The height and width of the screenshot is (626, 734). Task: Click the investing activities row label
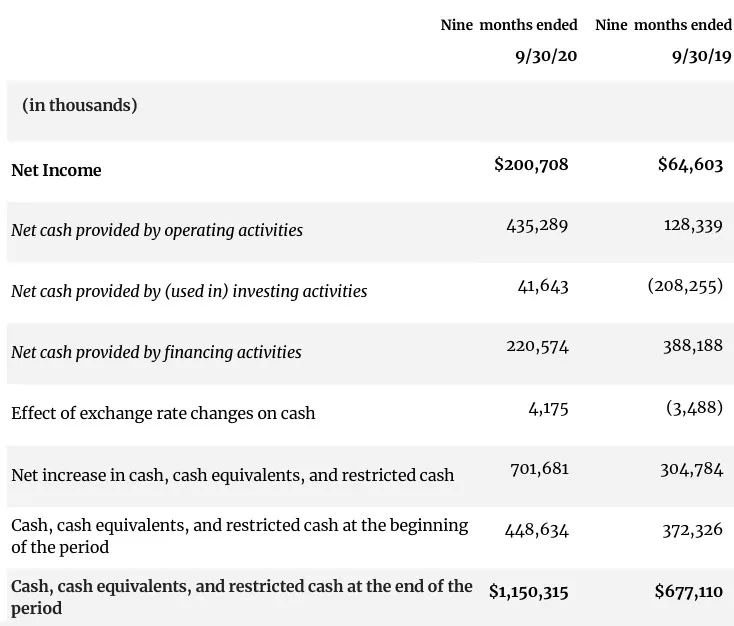pos(189,291)
